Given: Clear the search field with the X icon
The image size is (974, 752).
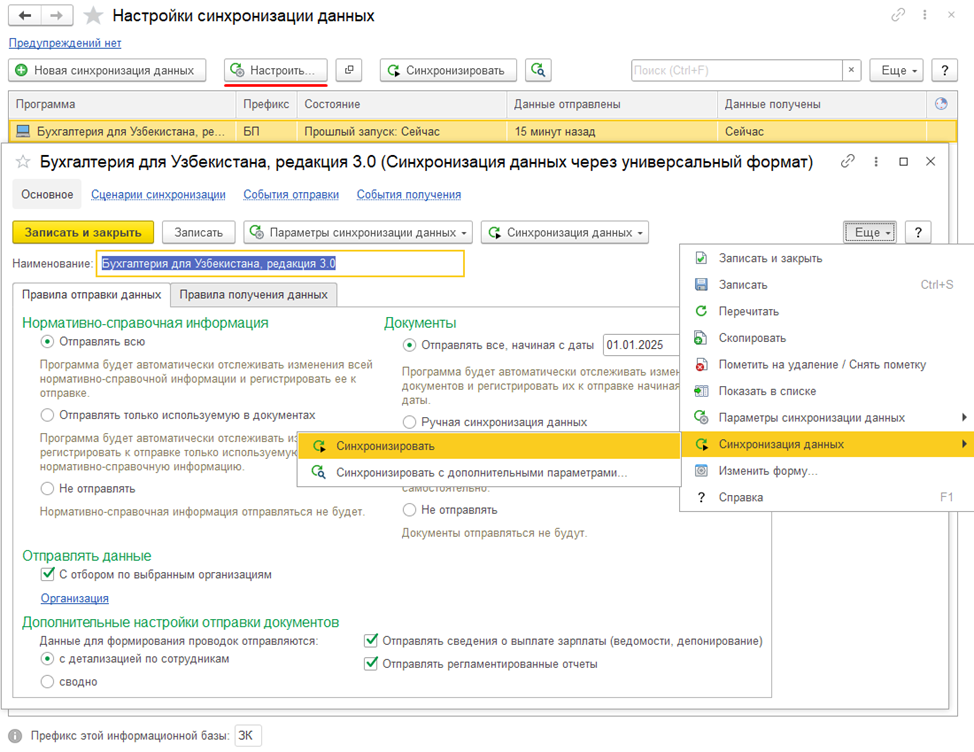Looking at the screenshot, I should click(x=851, y=70).
